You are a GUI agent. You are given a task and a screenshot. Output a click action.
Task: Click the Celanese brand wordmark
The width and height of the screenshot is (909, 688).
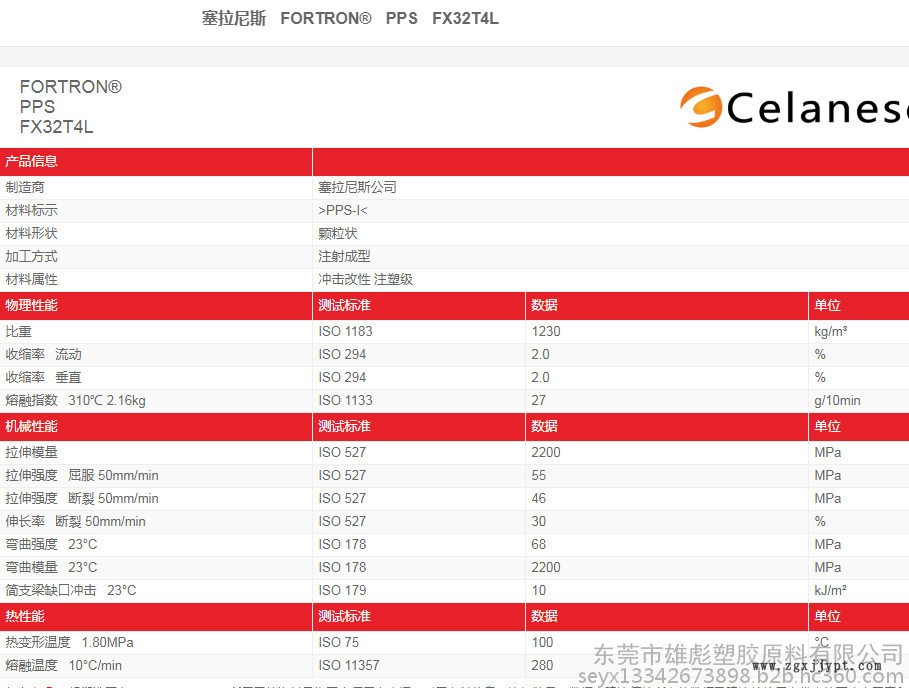816,108
